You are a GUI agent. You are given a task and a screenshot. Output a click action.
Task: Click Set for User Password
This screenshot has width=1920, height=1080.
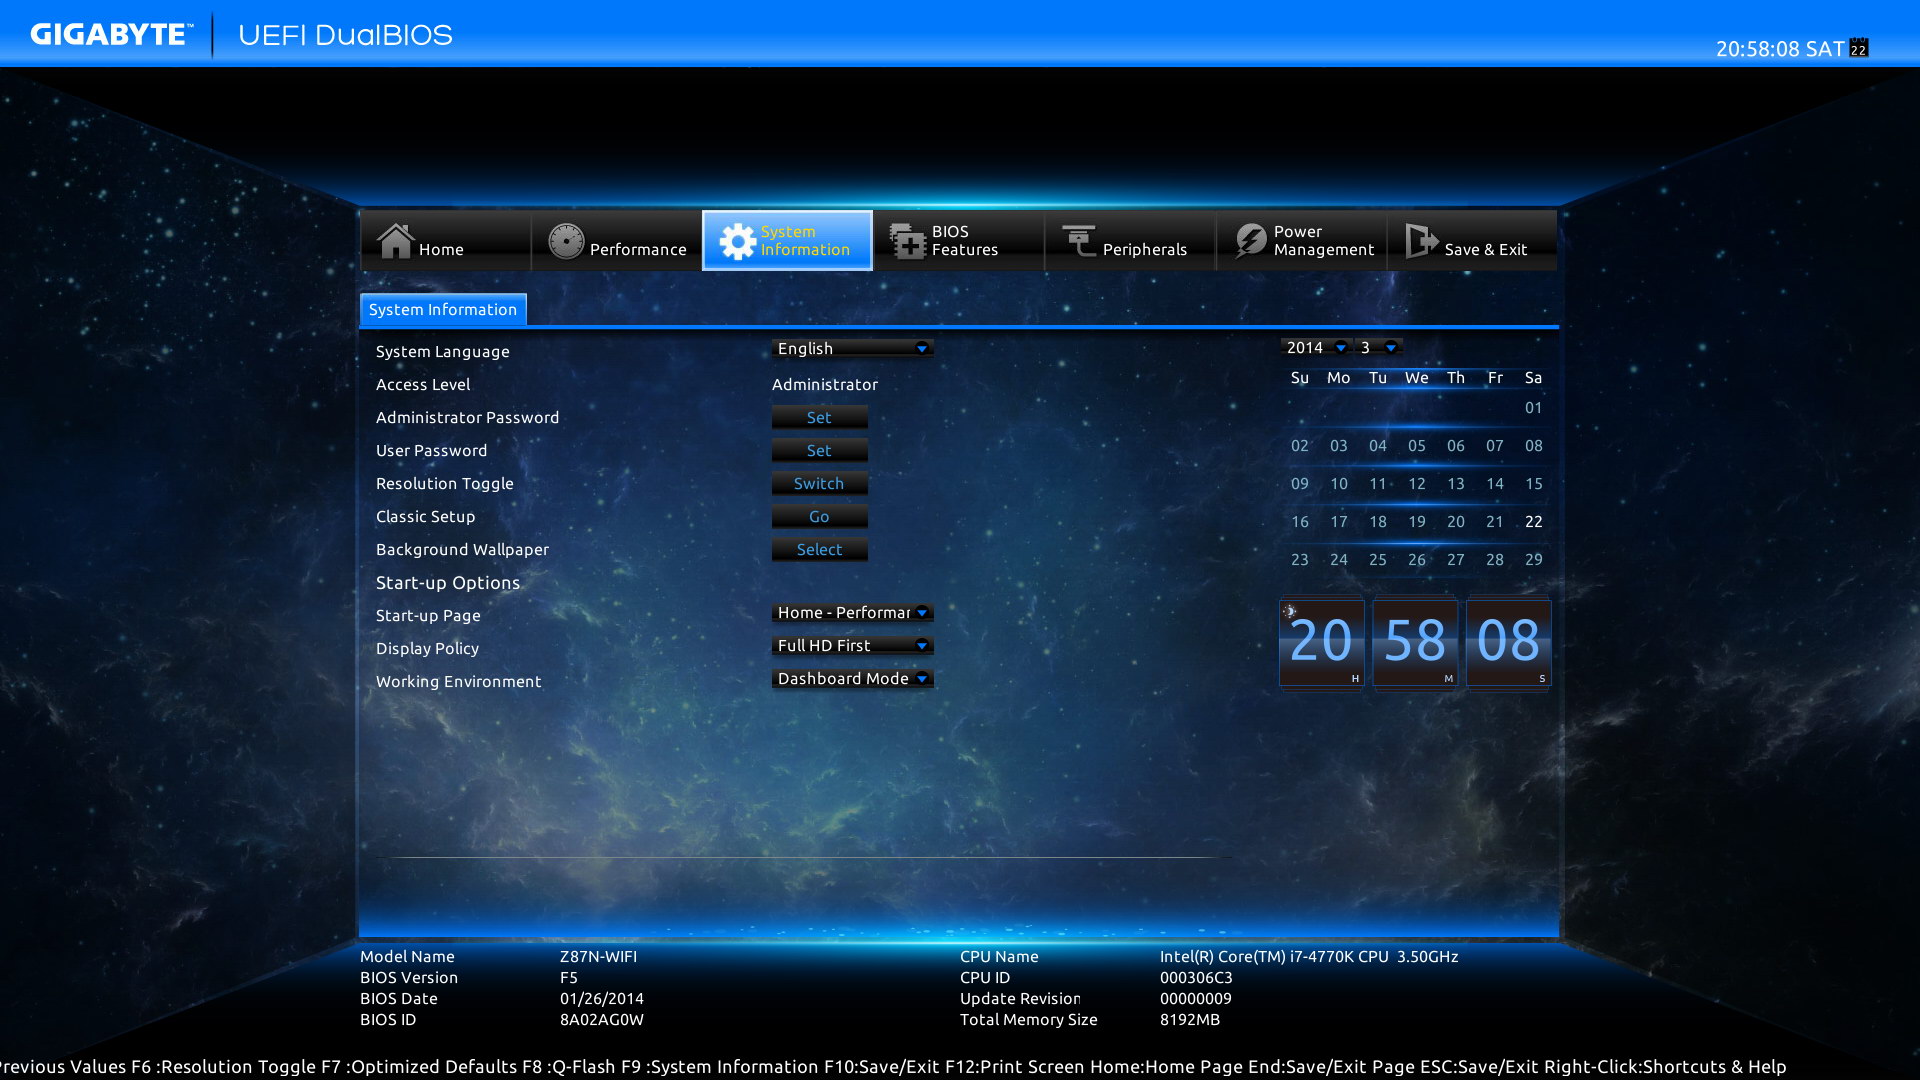coord(819,450)
